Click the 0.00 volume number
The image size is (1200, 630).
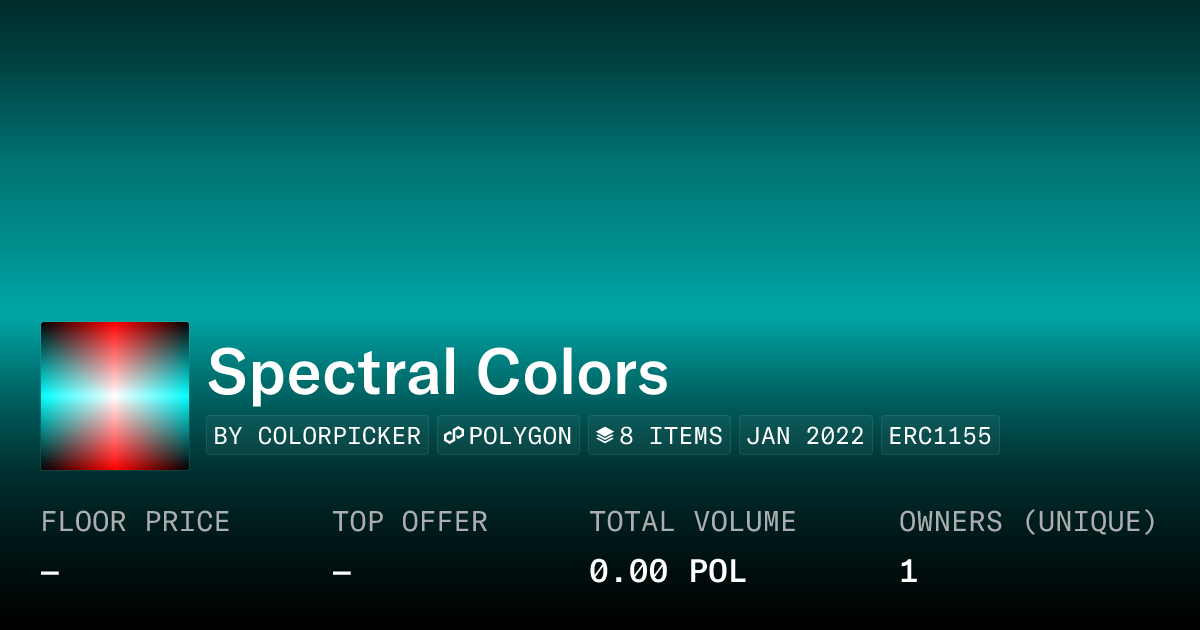pyautogui.click(x=628, y=572)
